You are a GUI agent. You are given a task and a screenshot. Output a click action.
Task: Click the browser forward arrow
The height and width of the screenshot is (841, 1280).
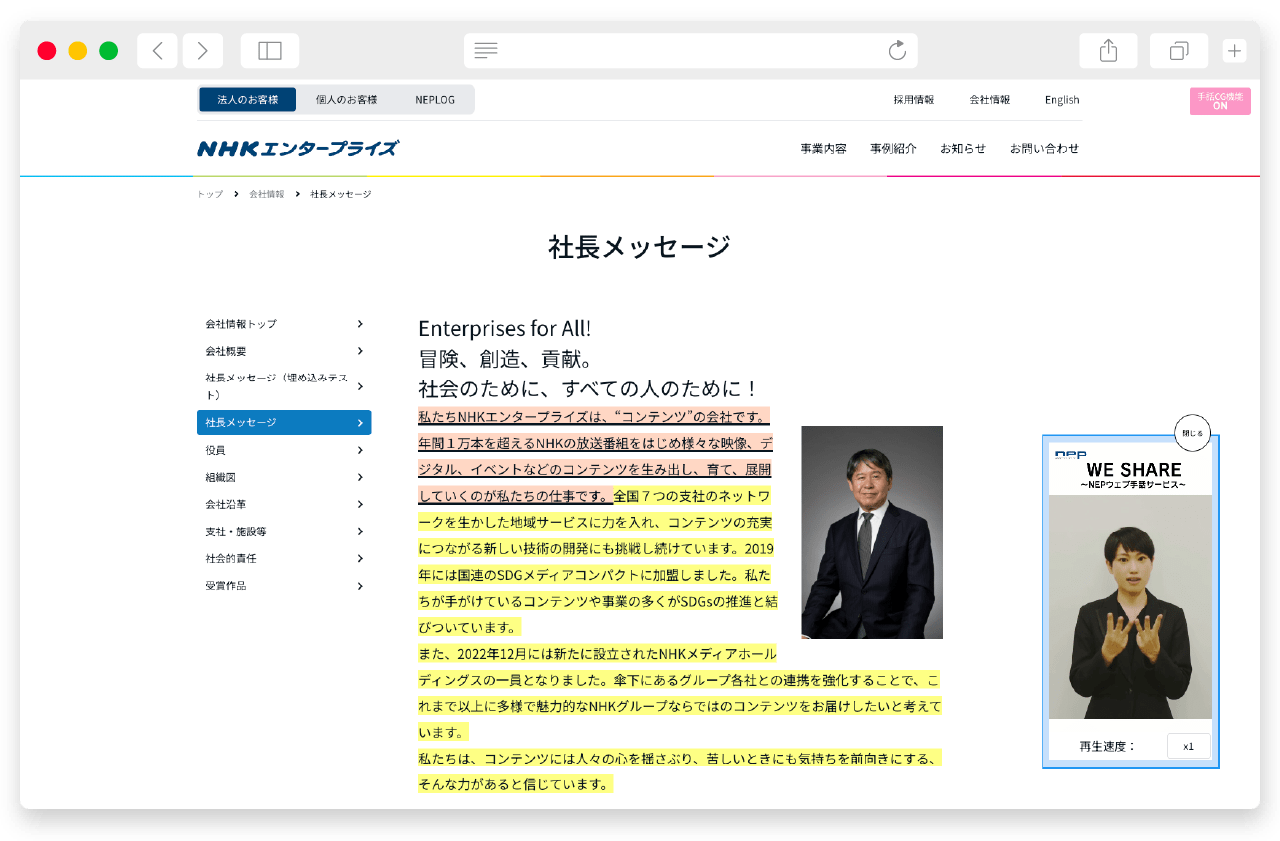(202, 51)
